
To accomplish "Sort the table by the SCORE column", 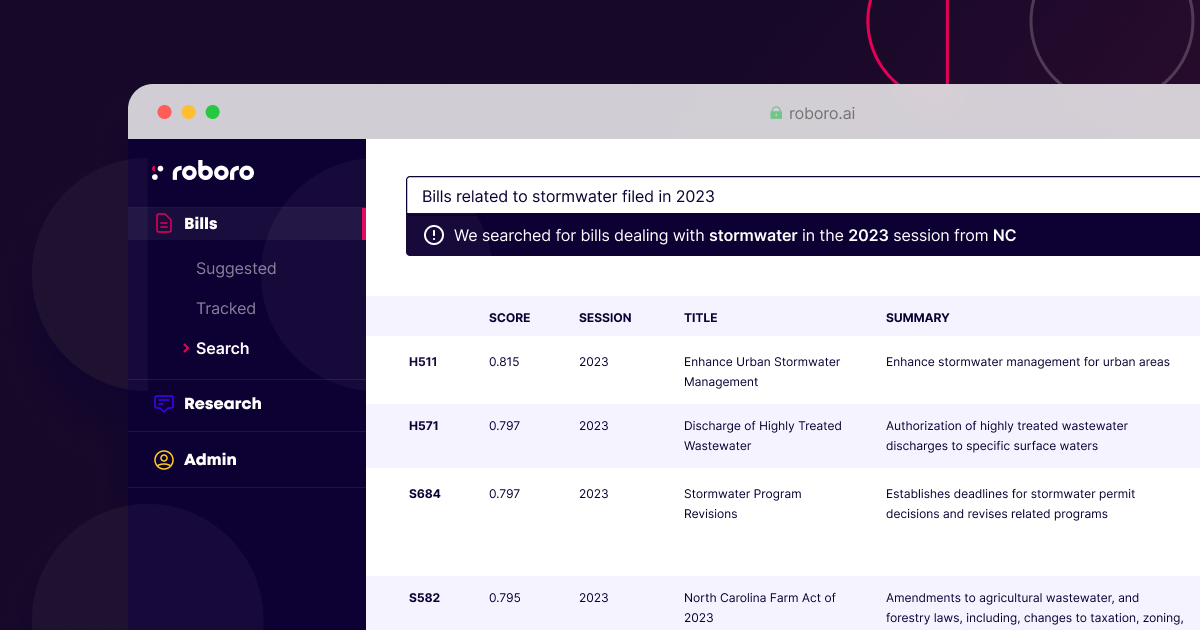I will pyautogui.click(x=510, y=317).
